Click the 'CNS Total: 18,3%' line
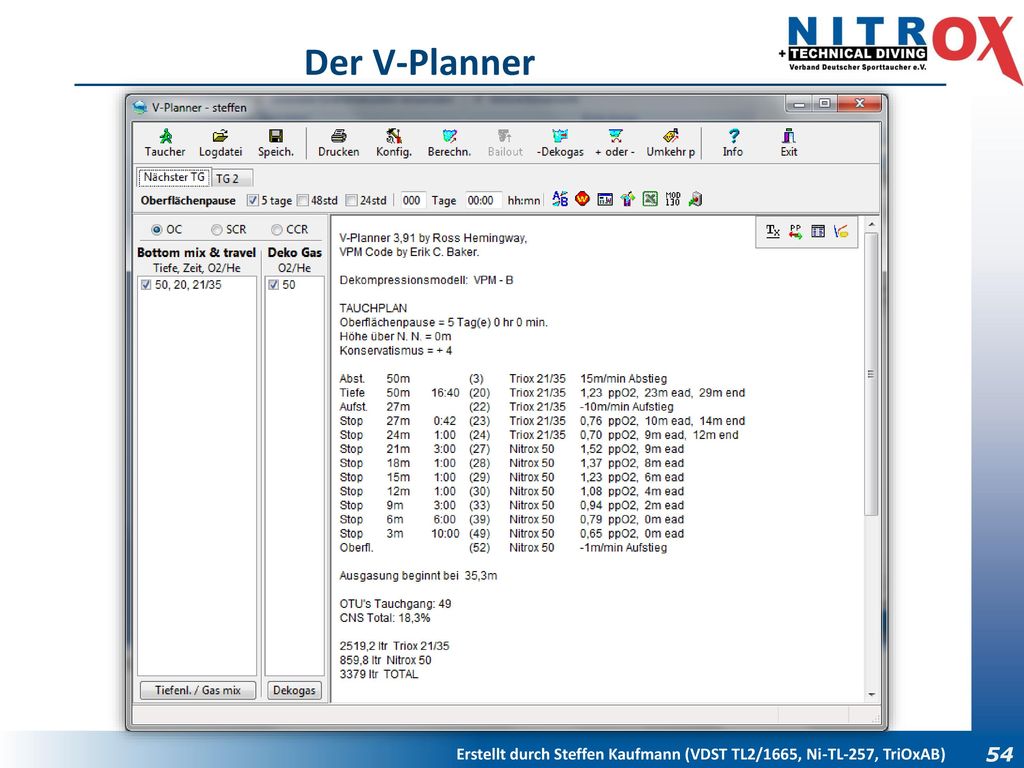The image size is (1024, 768). (x=385, y=618)
